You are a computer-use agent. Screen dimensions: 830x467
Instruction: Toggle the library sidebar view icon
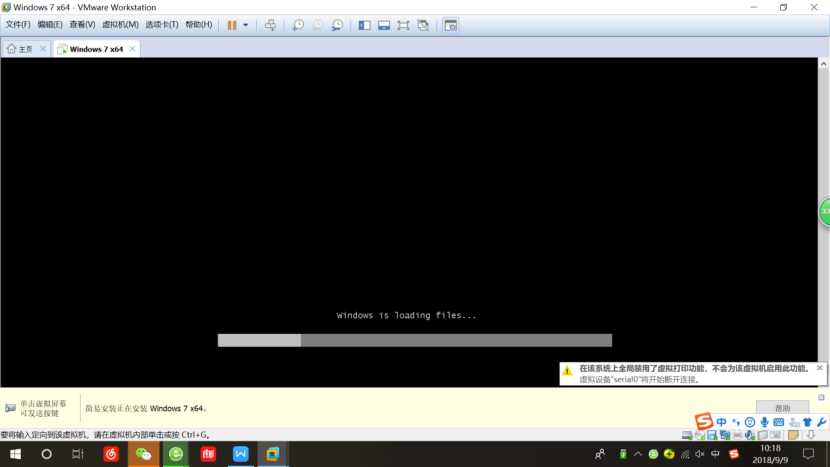364,25
